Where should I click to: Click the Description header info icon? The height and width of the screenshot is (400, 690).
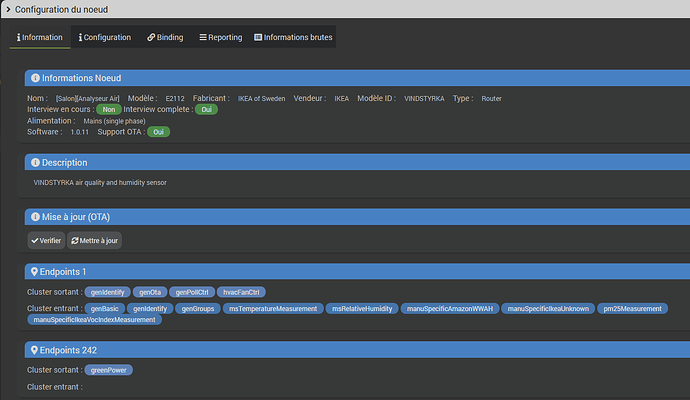[35, 162]
